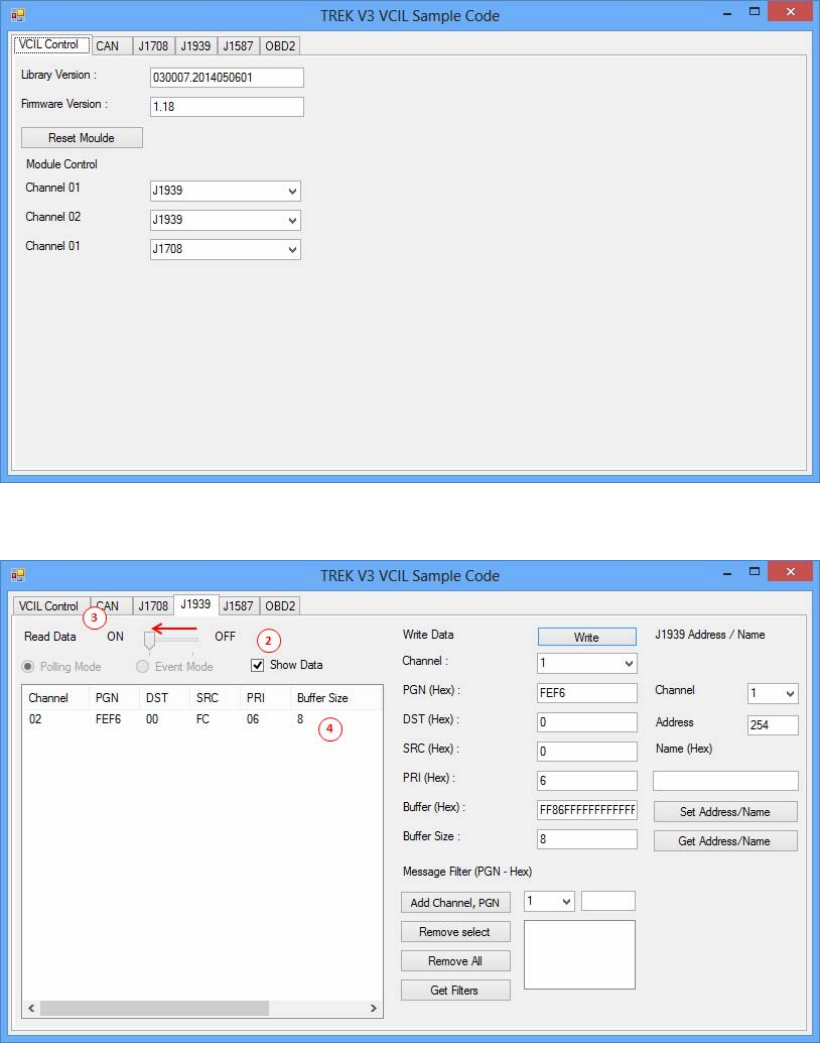Open the OBD2 tab in the bottom window
Screen dimensions: 820x1043
[x=280, y=606]
